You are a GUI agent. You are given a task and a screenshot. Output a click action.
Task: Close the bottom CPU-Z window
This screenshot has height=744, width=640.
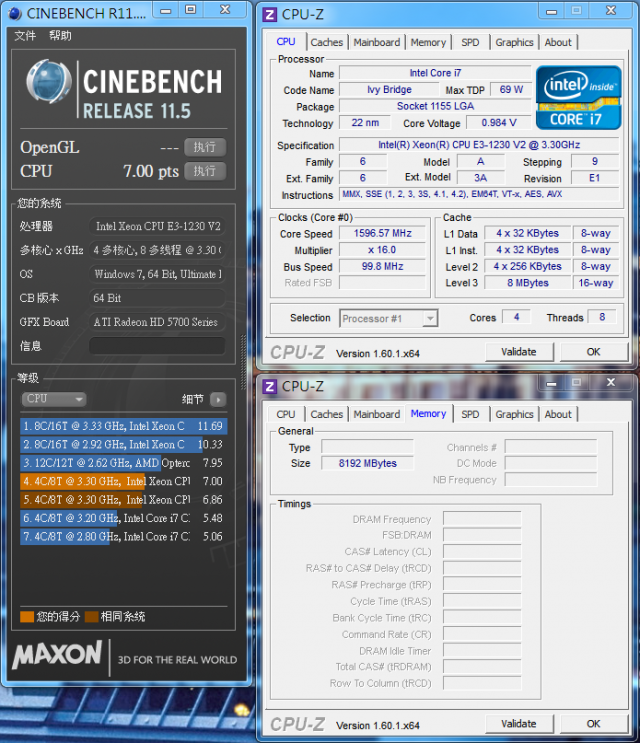point(611,382)
